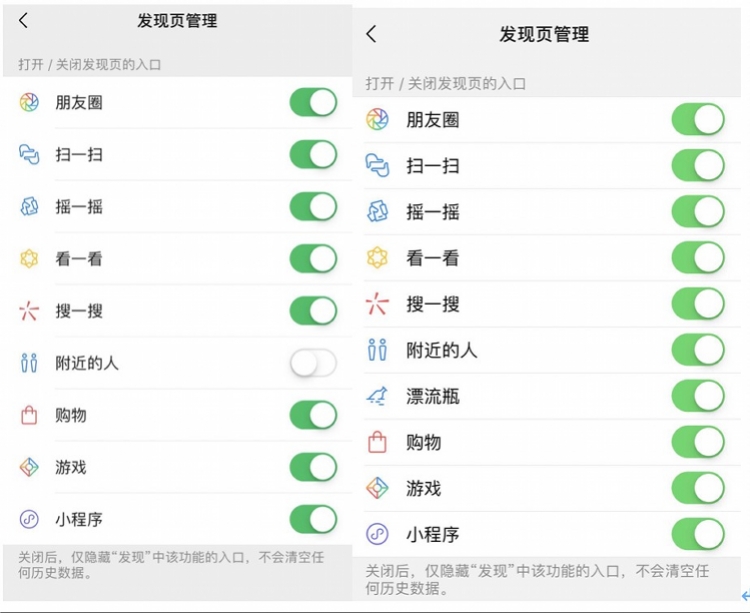Tap 搜一搜 label in right panel
750x613 pixels.
pos(433,304)
